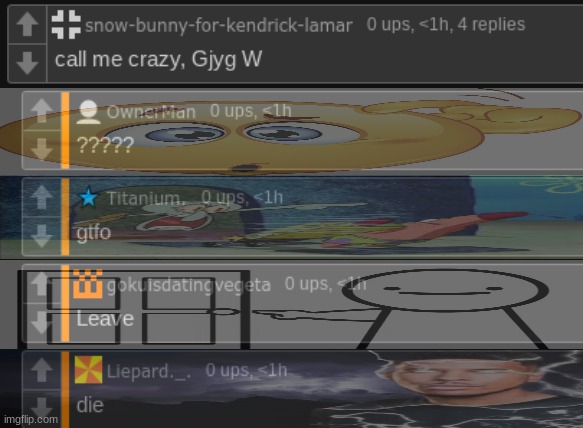Click the white cross avatar icon
Image resolution: width=583 pixels, height=428 pixels.
click(66, 25)
